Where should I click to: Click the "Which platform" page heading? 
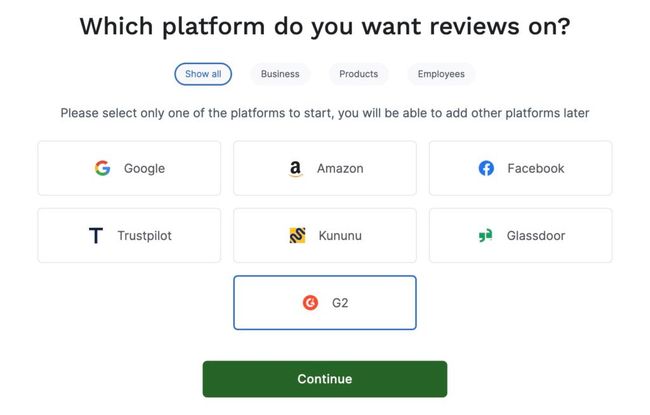[x=325, y=26]
